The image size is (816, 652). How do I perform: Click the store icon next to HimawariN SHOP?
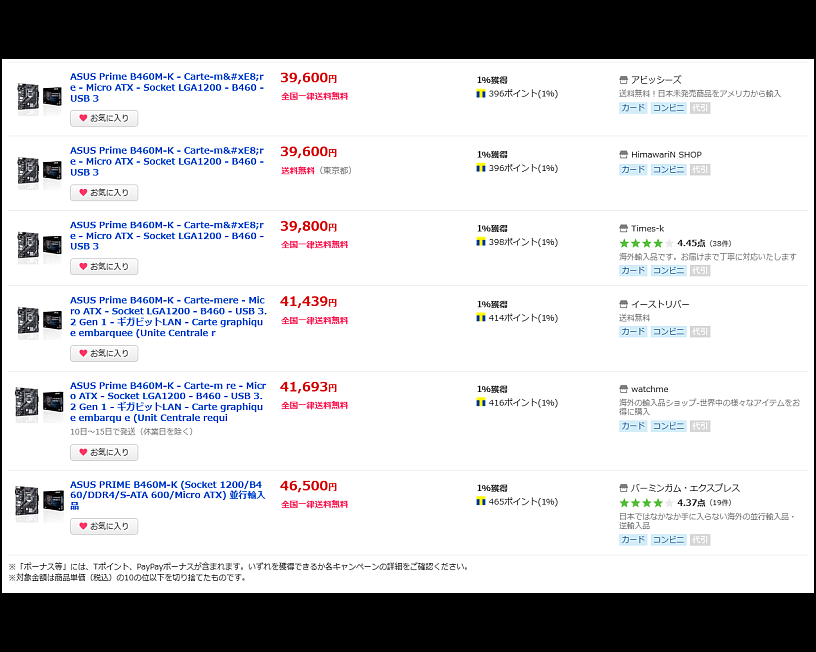coord(625,153)
